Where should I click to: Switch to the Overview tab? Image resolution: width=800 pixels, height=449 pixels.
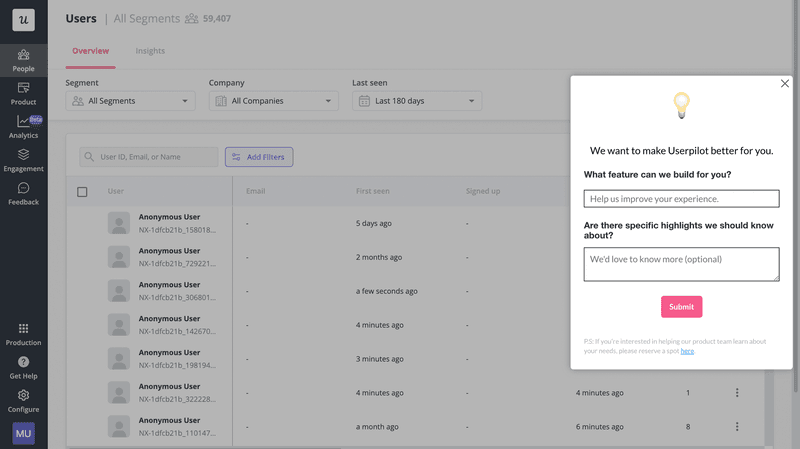[90, 51]
